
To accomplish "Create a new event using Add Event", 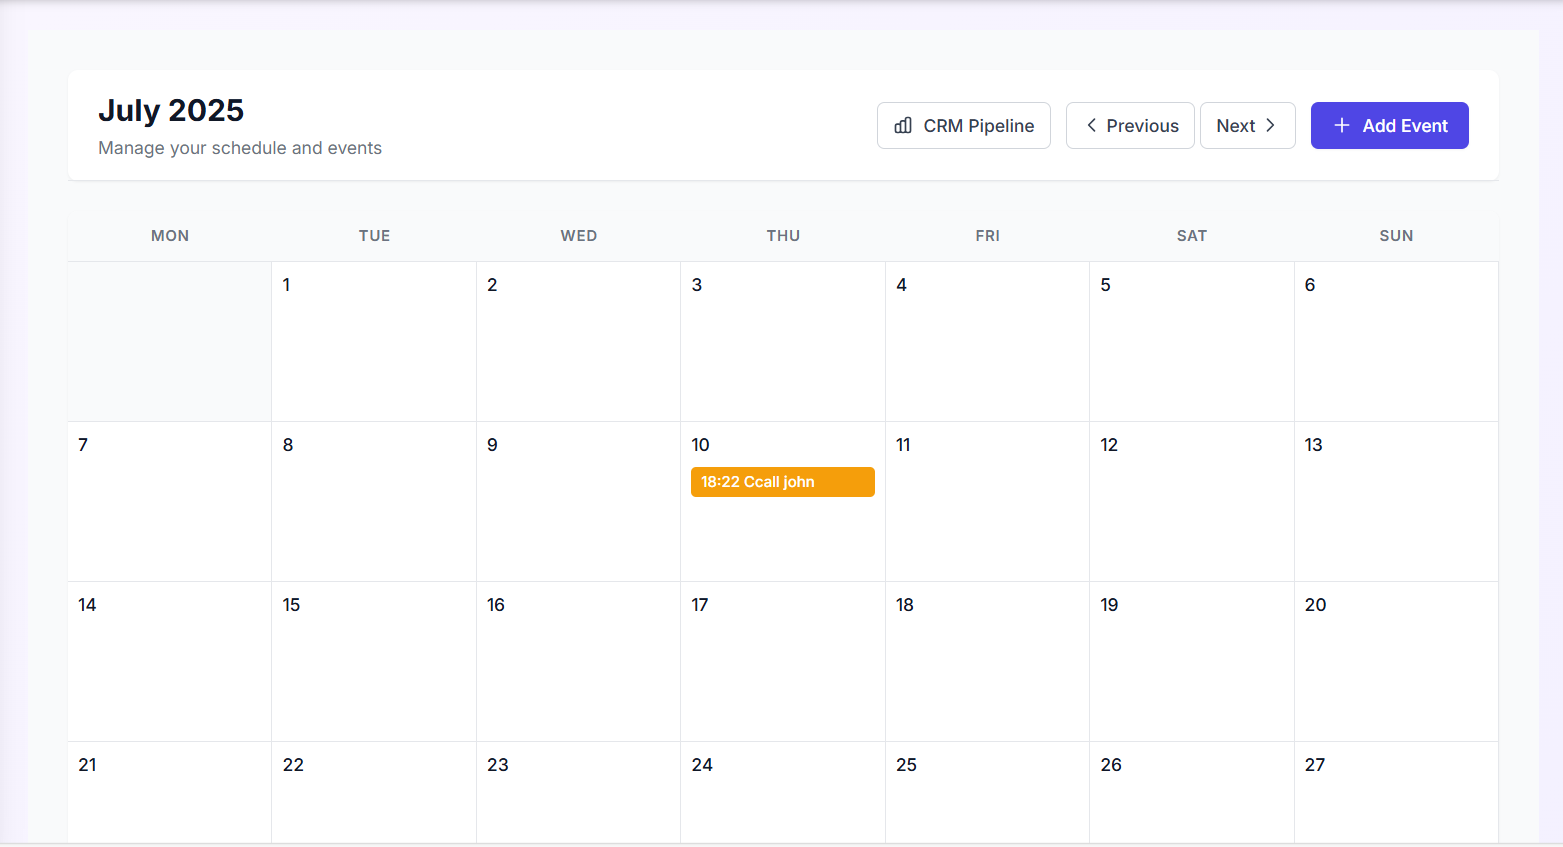I will click(x=1389, y=125).
